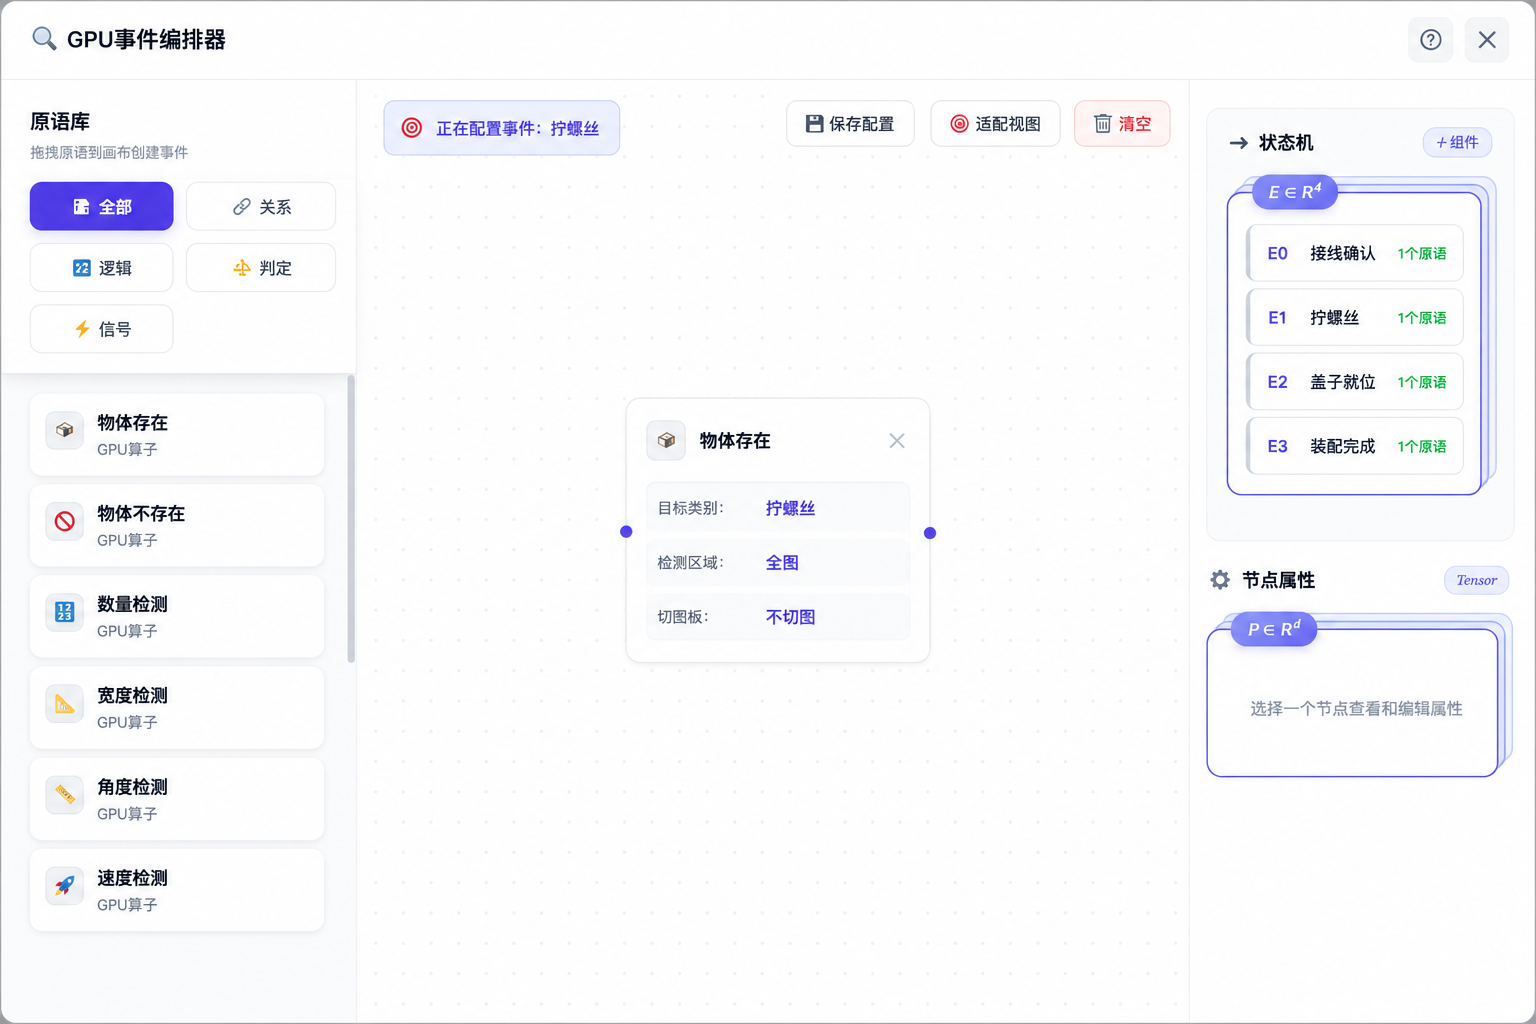Add a component with +组件

1458,143
